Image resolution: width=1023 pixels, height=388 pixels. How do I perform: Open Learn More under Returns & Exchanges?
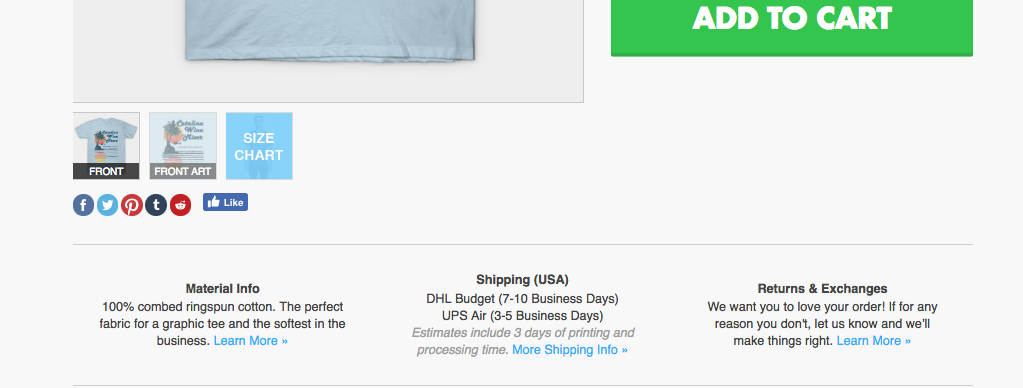coord(874,340)
